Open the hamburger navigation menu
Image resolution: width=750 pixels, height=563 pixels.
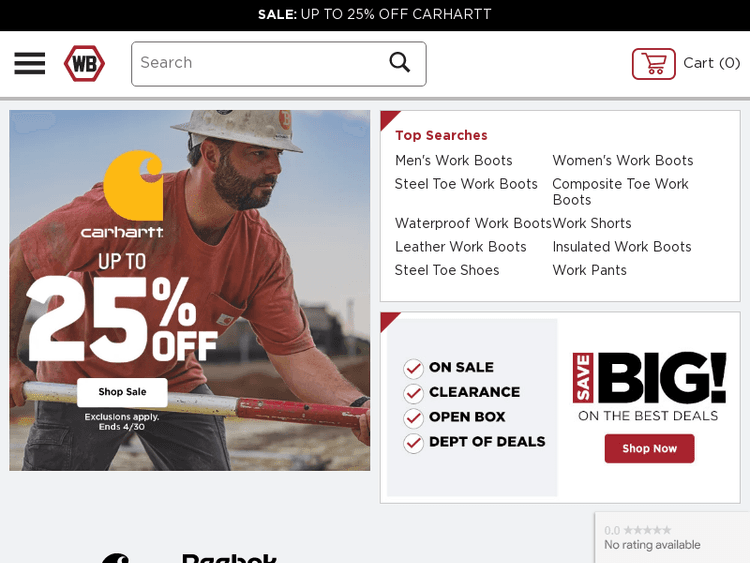[x=30, y=64]
